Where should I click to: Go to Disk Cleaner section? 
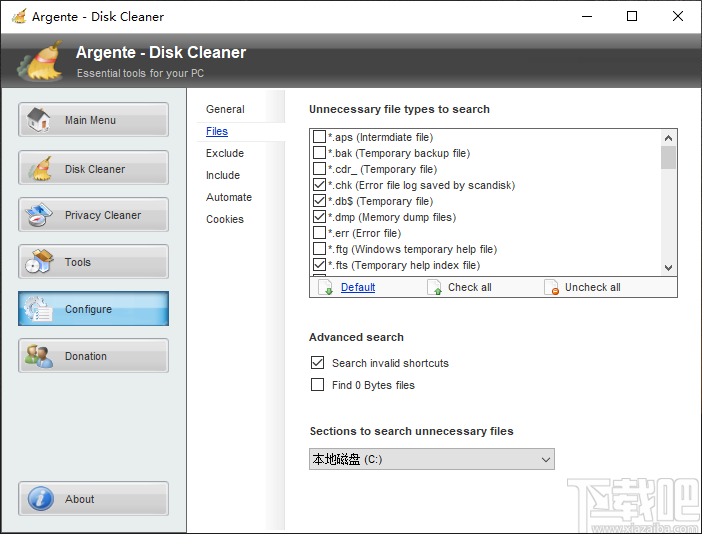pos(94,168)
